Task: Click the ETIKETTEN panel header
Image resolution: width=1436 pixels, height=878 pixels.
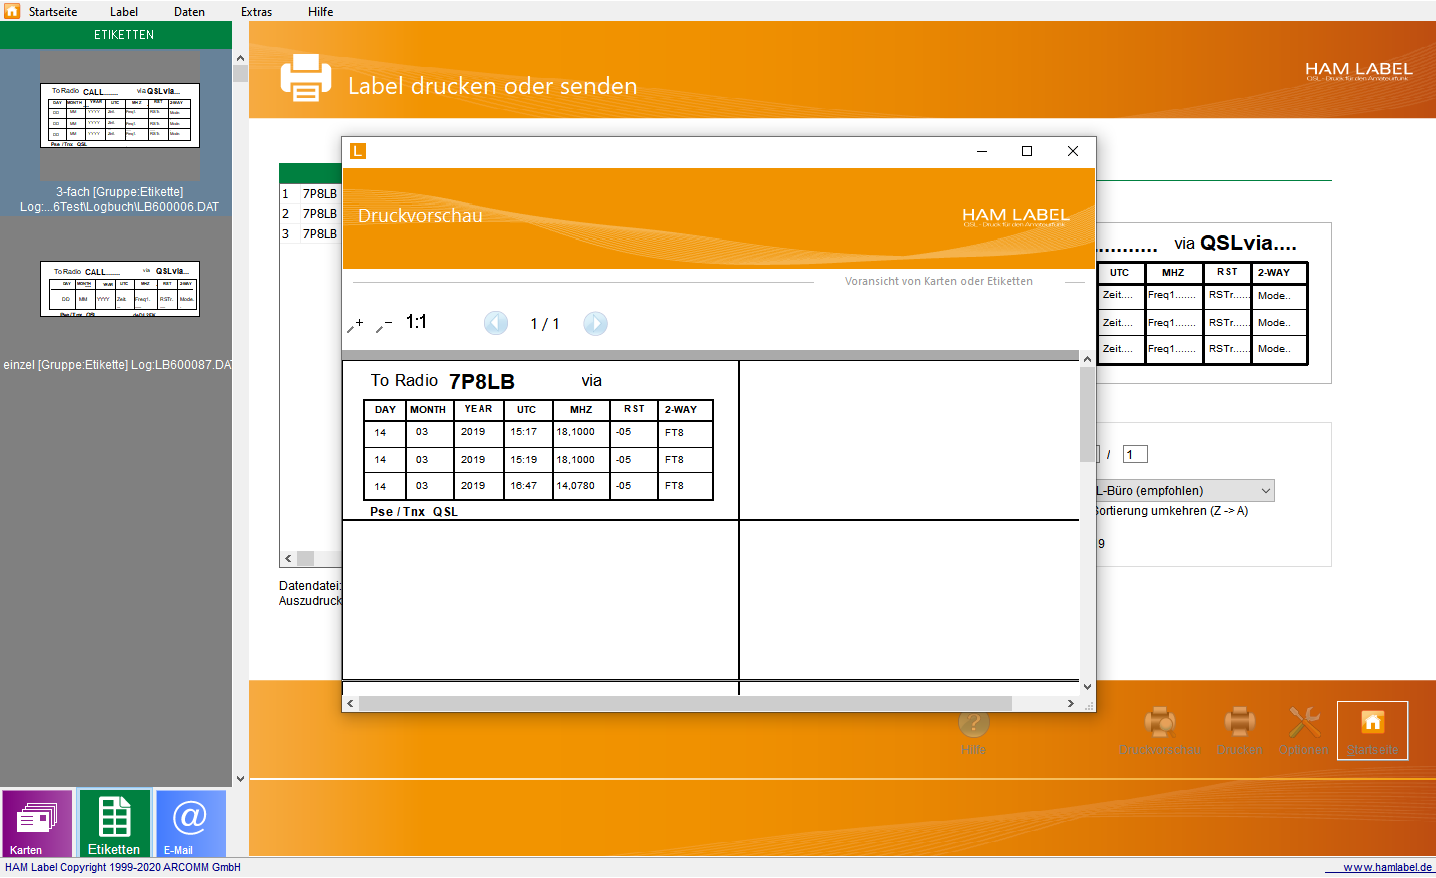Action: (x=116, y=35)
